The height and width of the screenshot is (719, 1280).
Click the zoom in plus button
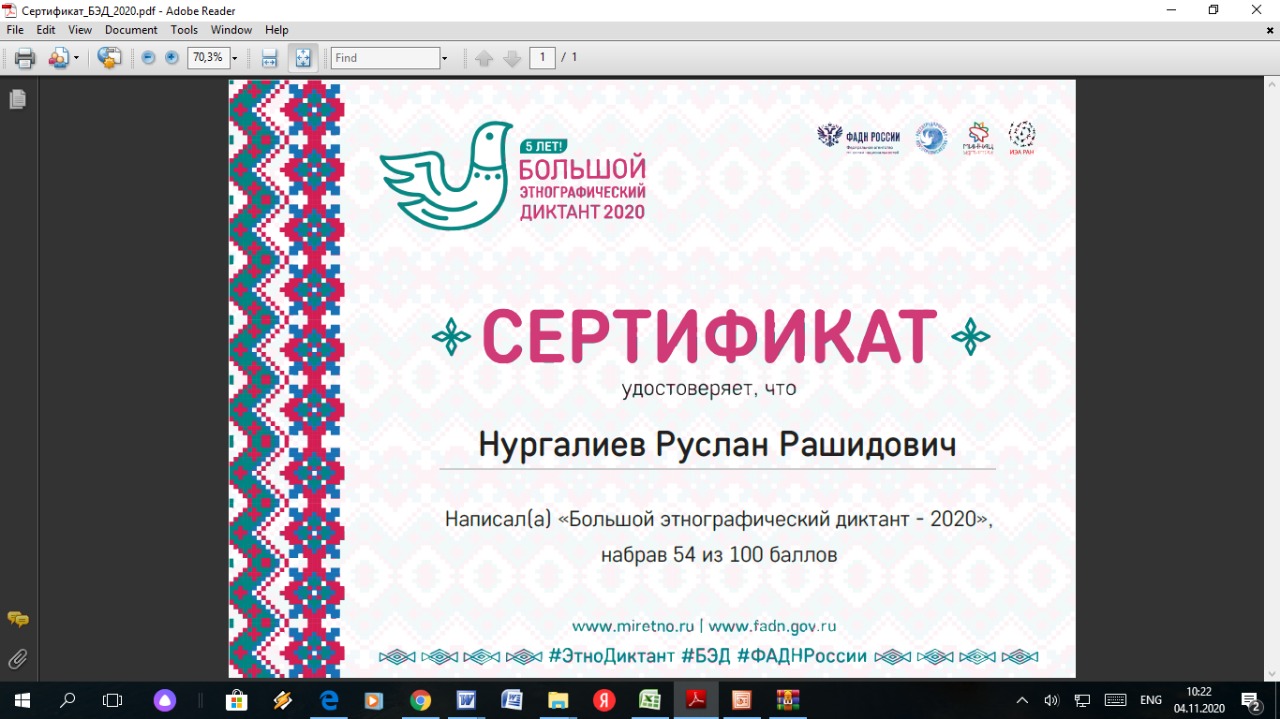tap(171, 58)
